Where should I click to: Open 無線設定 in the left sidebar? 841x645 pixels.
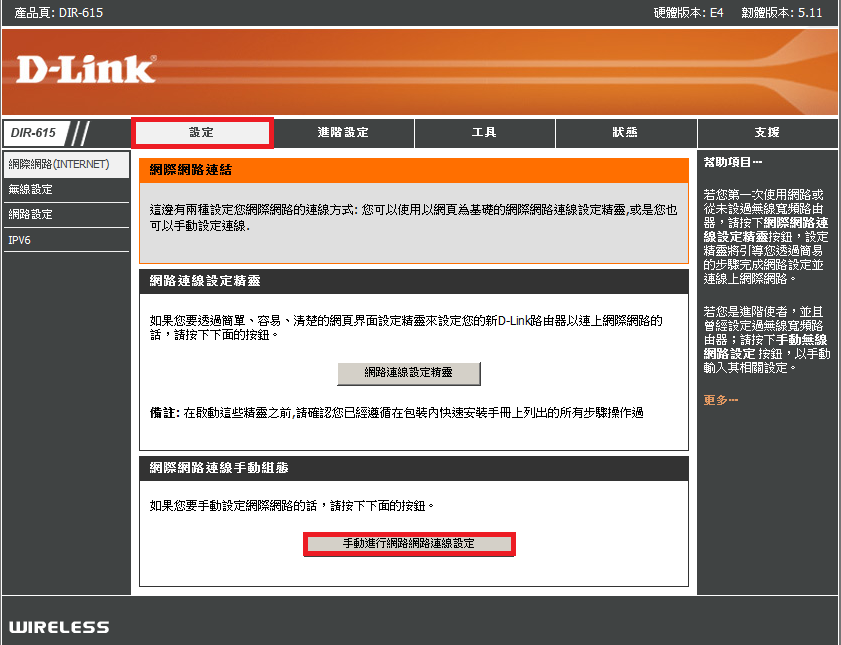(x=31, y=189)
